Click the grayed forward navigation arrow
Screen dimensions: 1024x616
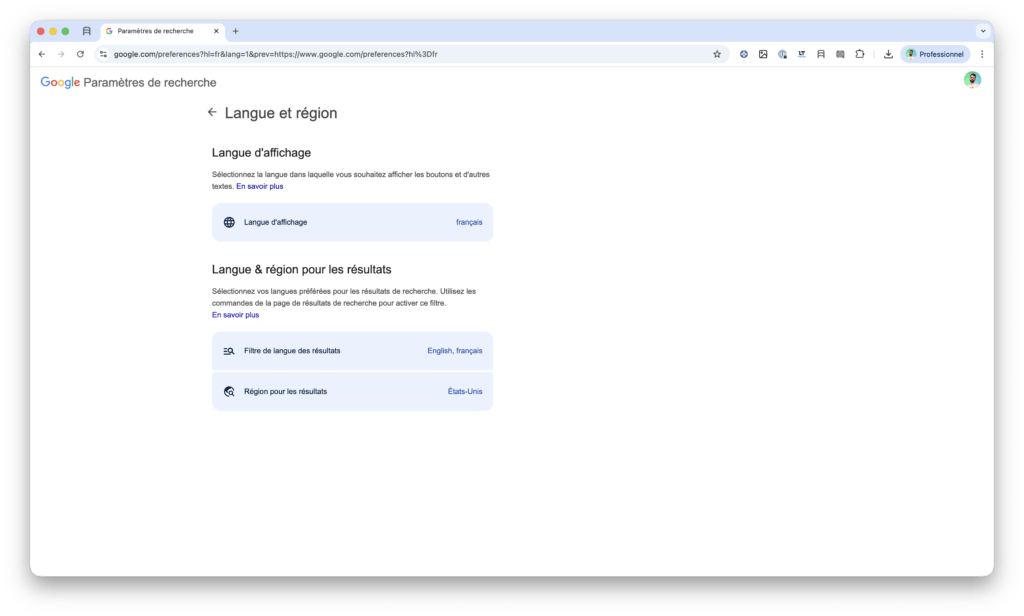pyautogui.click(x=60, y=54)
